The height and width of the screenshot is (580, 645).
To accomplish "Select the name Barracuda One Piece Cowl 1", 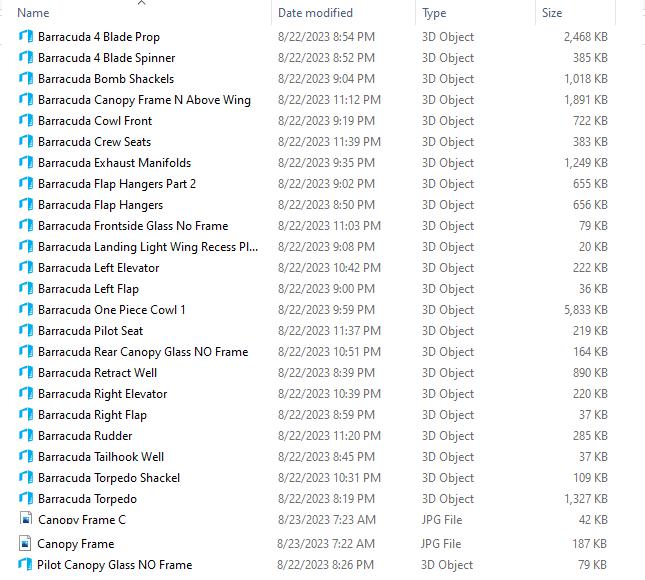I will point(111,309).
